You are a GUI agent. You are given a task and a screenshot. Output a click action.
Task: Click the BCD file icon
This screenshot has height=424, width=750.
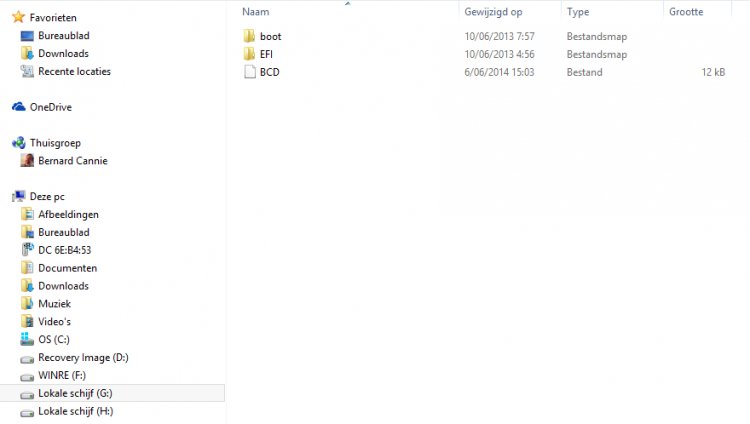pyautogui.click(x=250, y=72)
